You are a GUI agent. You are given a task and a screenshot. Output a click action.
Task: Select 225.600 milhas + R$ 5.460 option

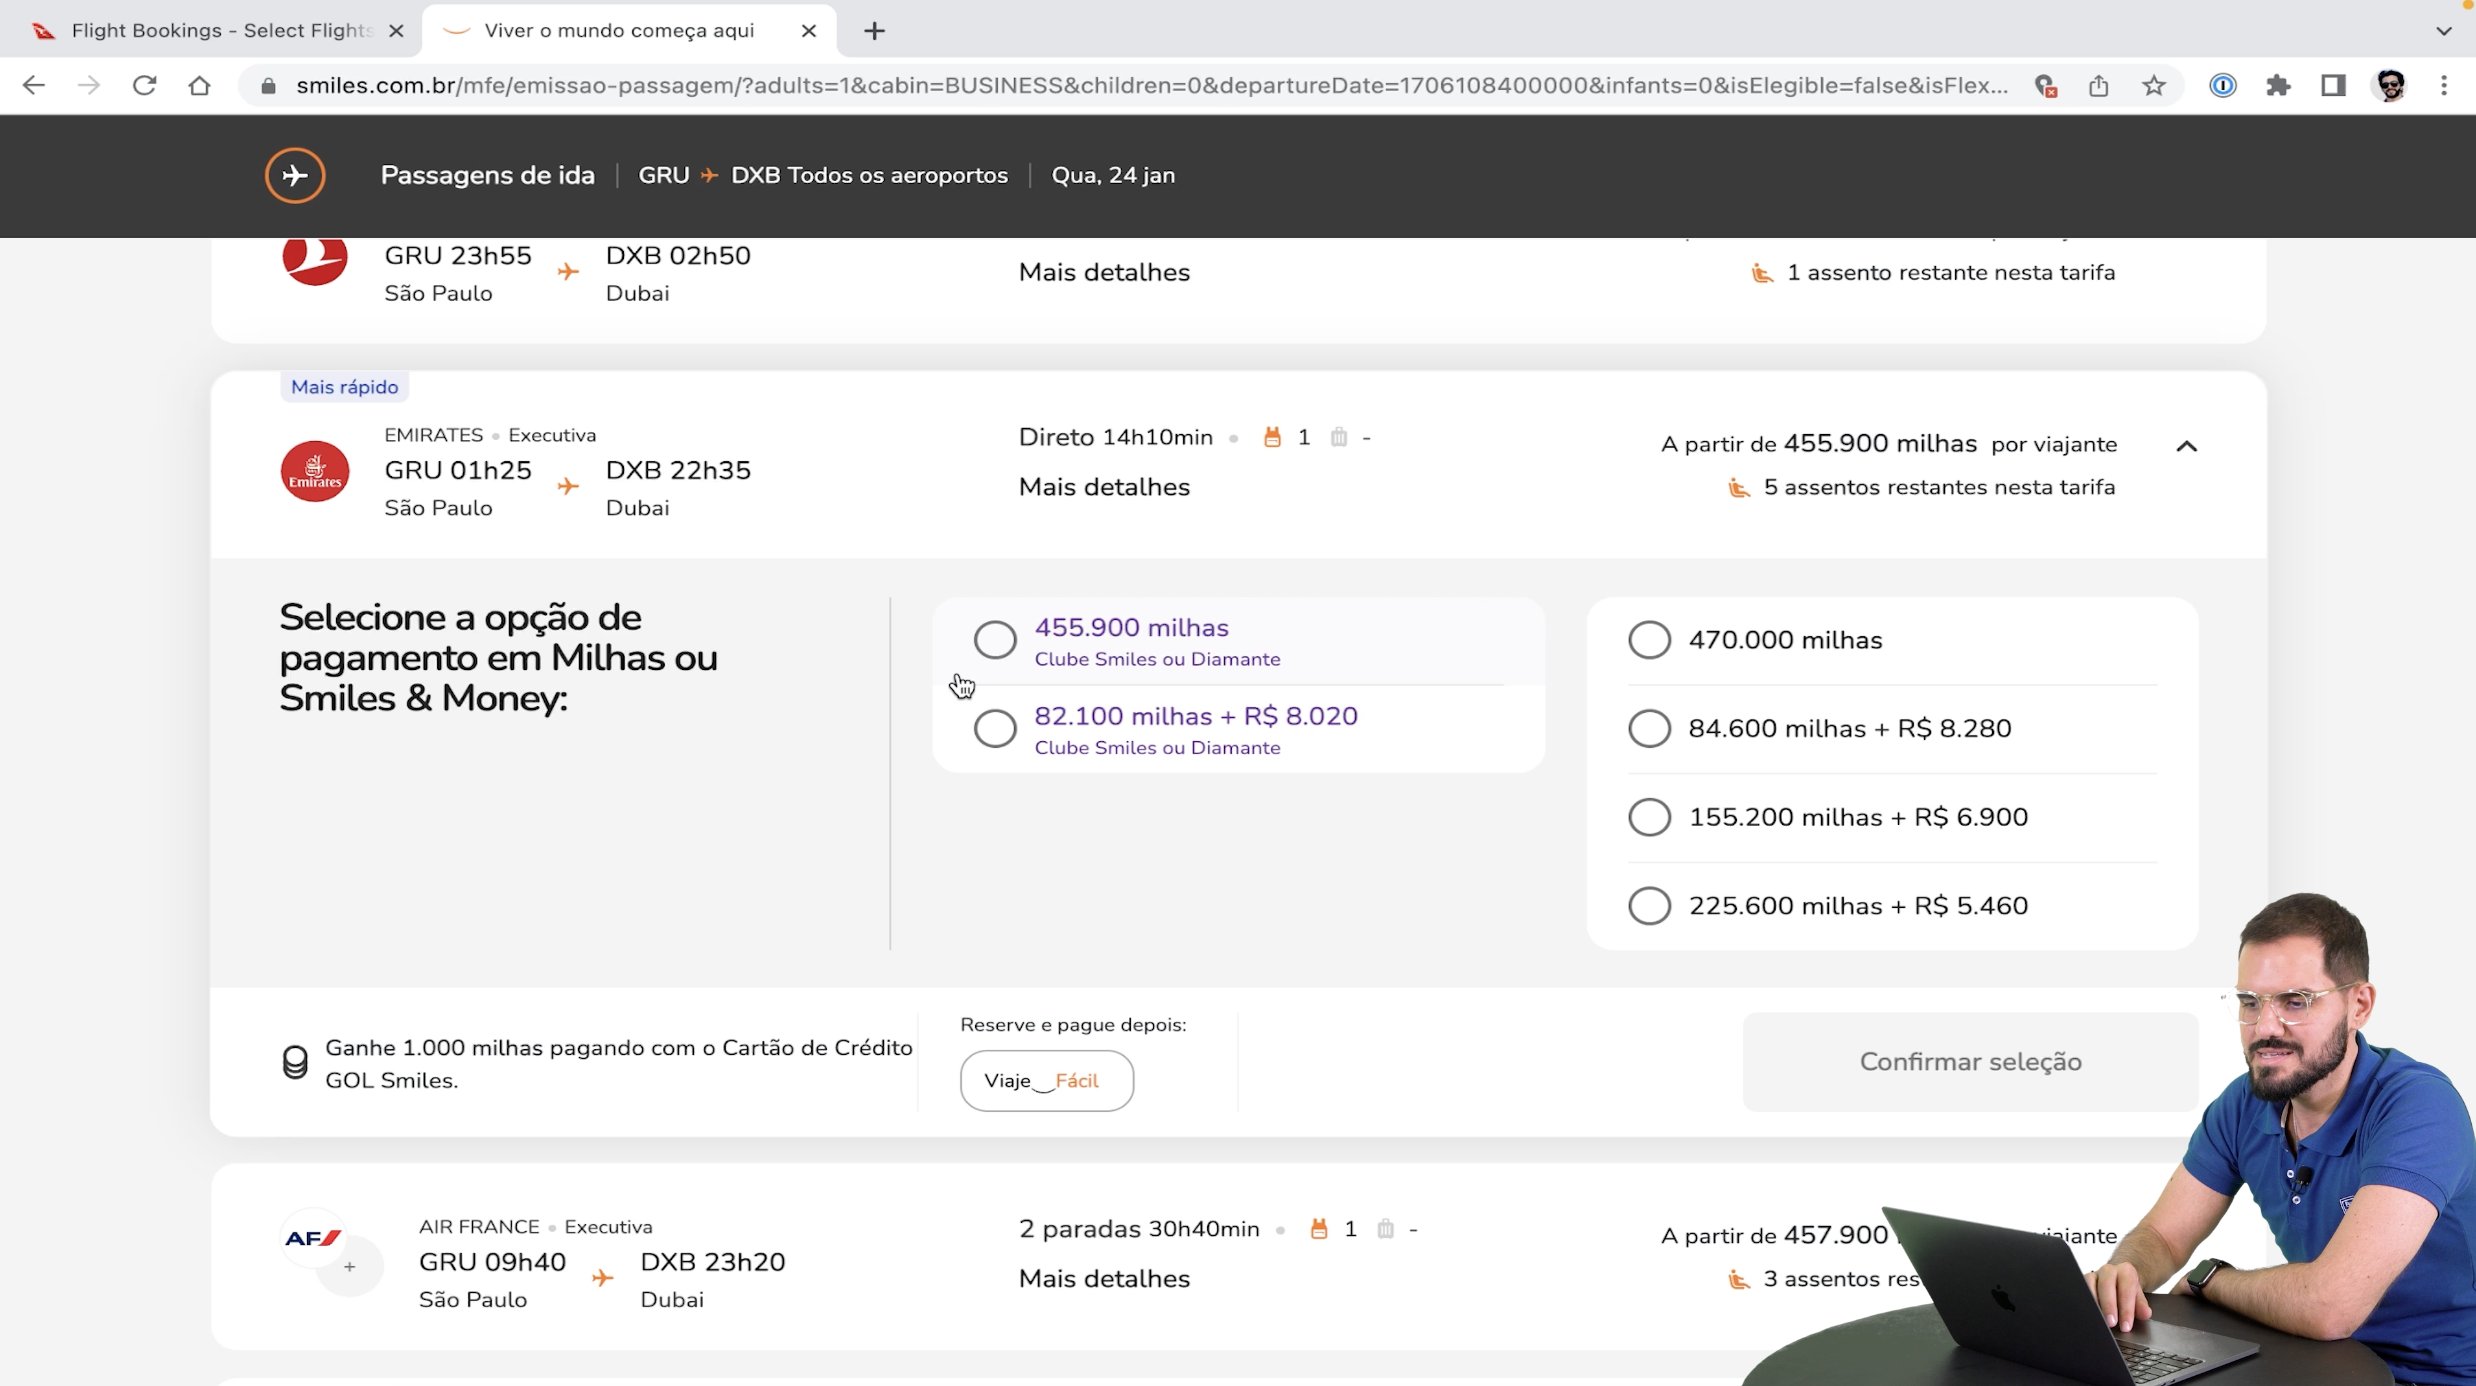pos(1649,906)
